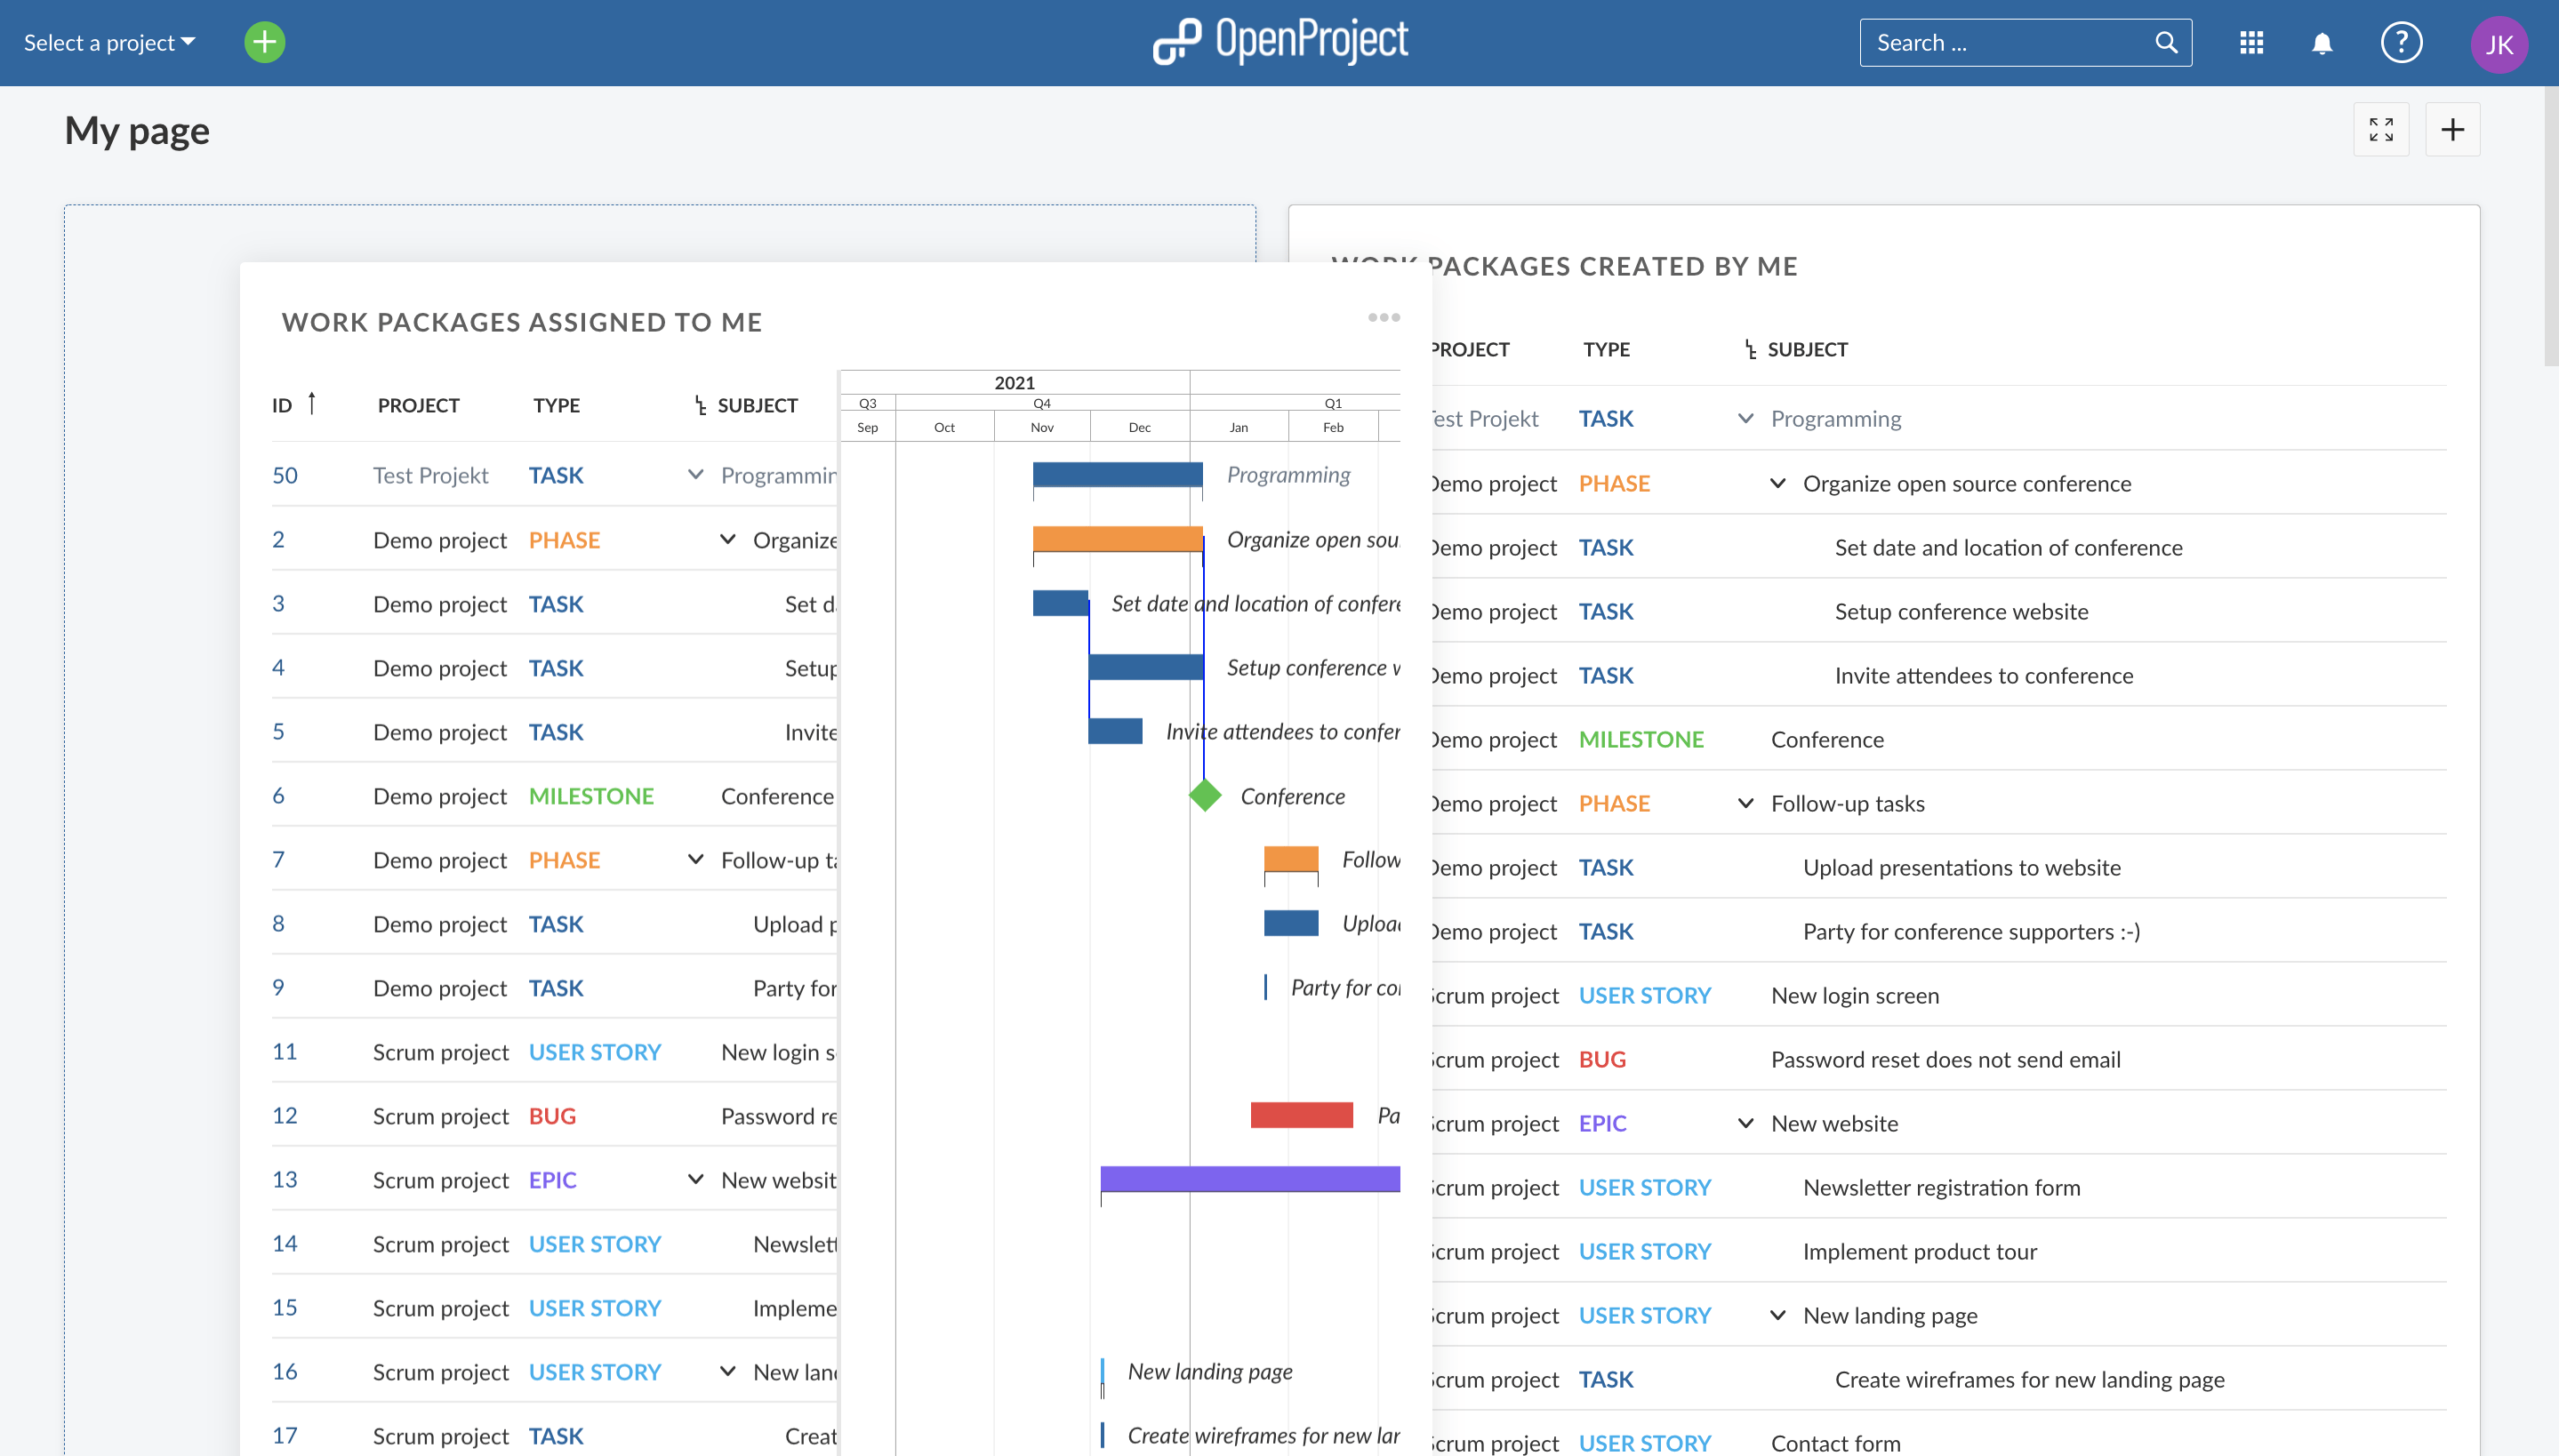Viewport: 2559px width, 1456px height.
Task: Click the hierarchy icon beside SUBJECT in assigned table
Action: coord(700,405)
